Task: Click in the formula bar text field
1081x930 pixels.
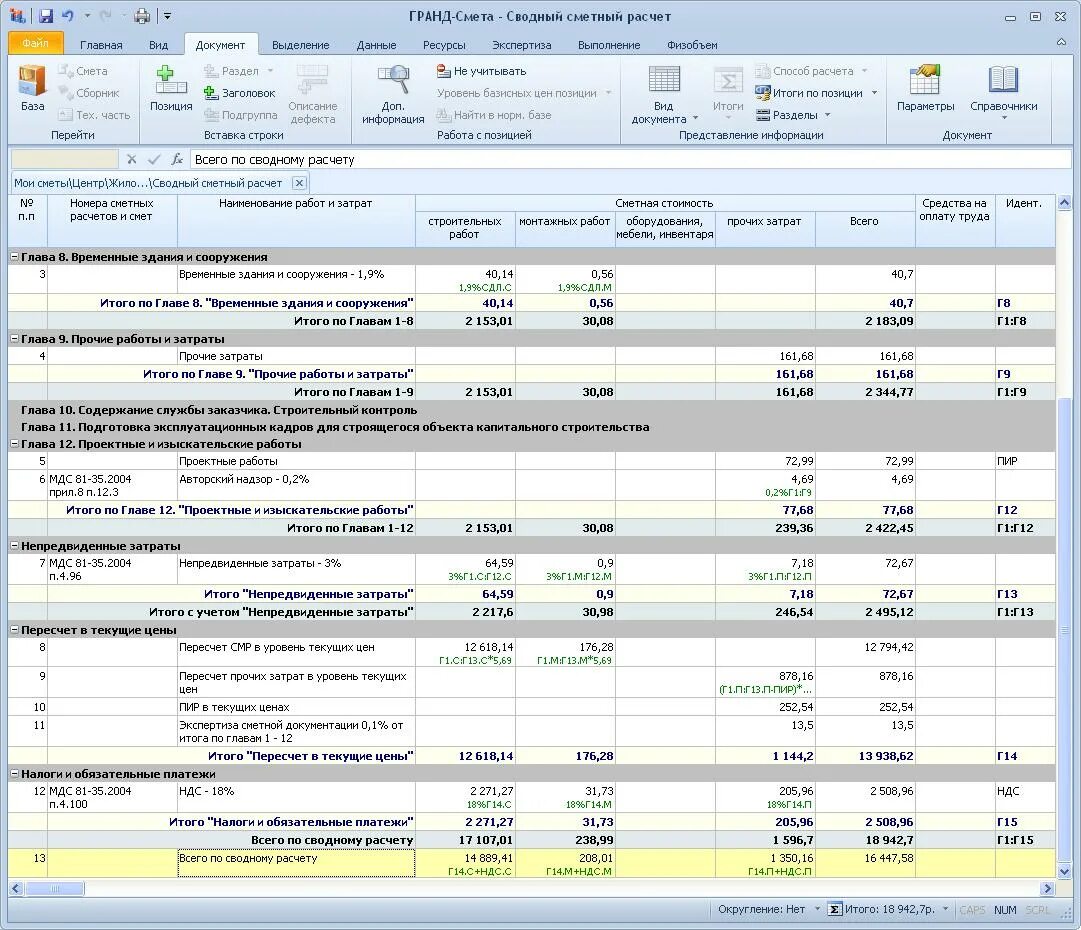Action: [630, 159]
